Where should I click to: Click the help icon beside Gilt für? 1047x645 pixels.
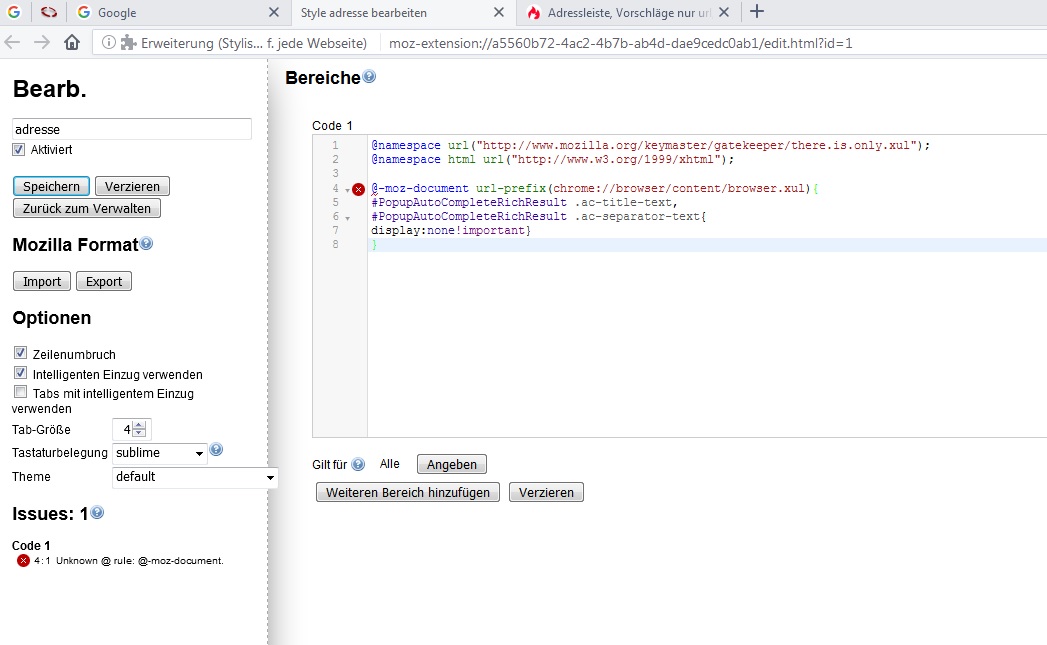tap(358, 464)
